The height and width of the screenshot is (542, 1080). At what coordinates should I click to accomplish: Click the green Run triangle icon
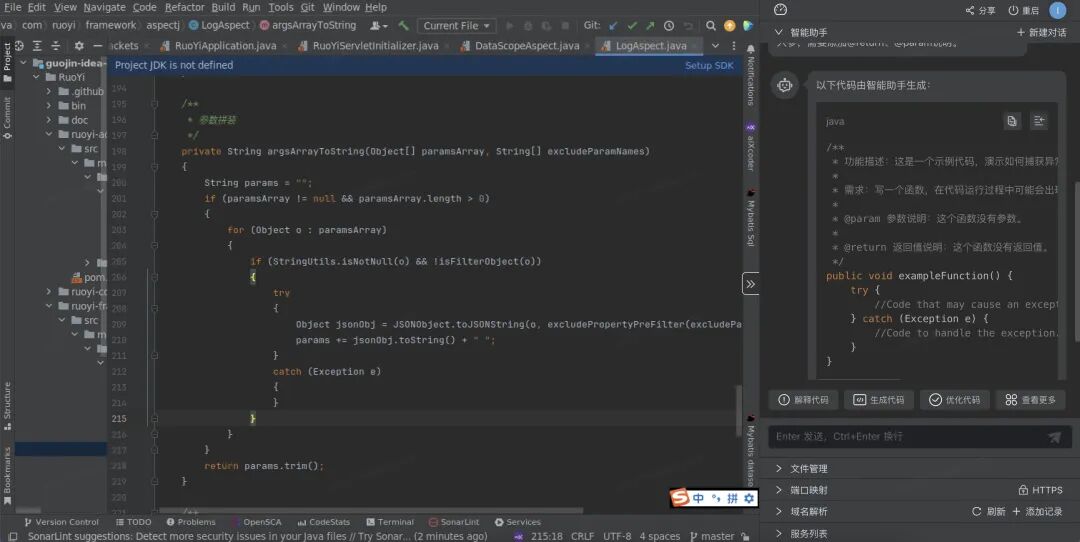tap(510, 25)
